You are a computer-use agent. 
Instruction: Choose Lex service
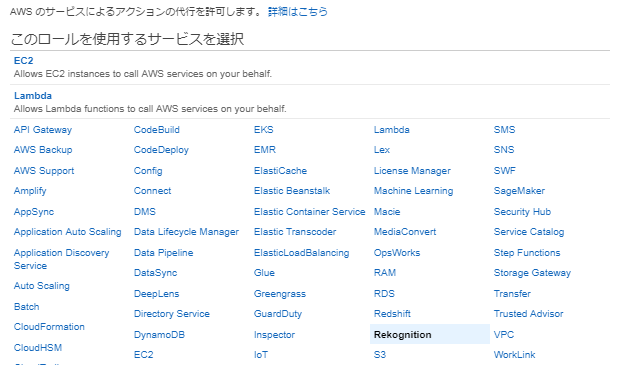pyautogui.click(x=382, y=150)
